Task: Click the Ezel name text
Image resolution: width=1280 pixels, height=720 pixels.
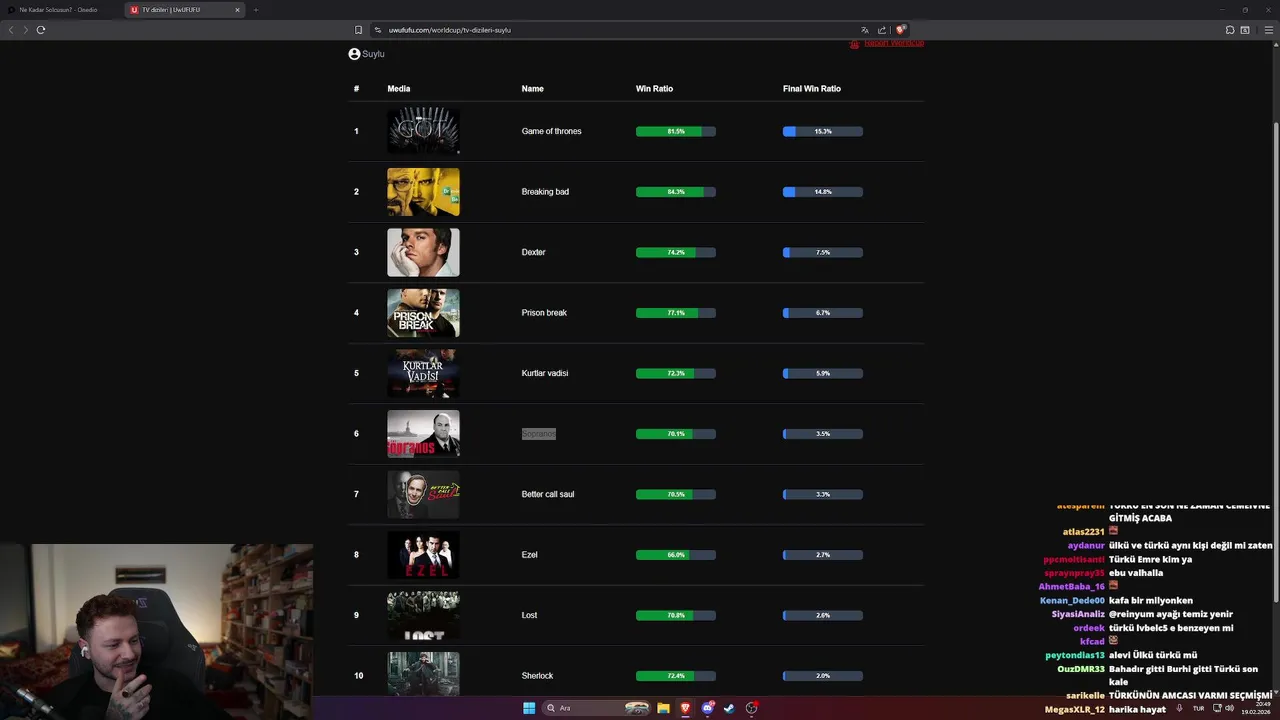Action: [x=529, y=555]
